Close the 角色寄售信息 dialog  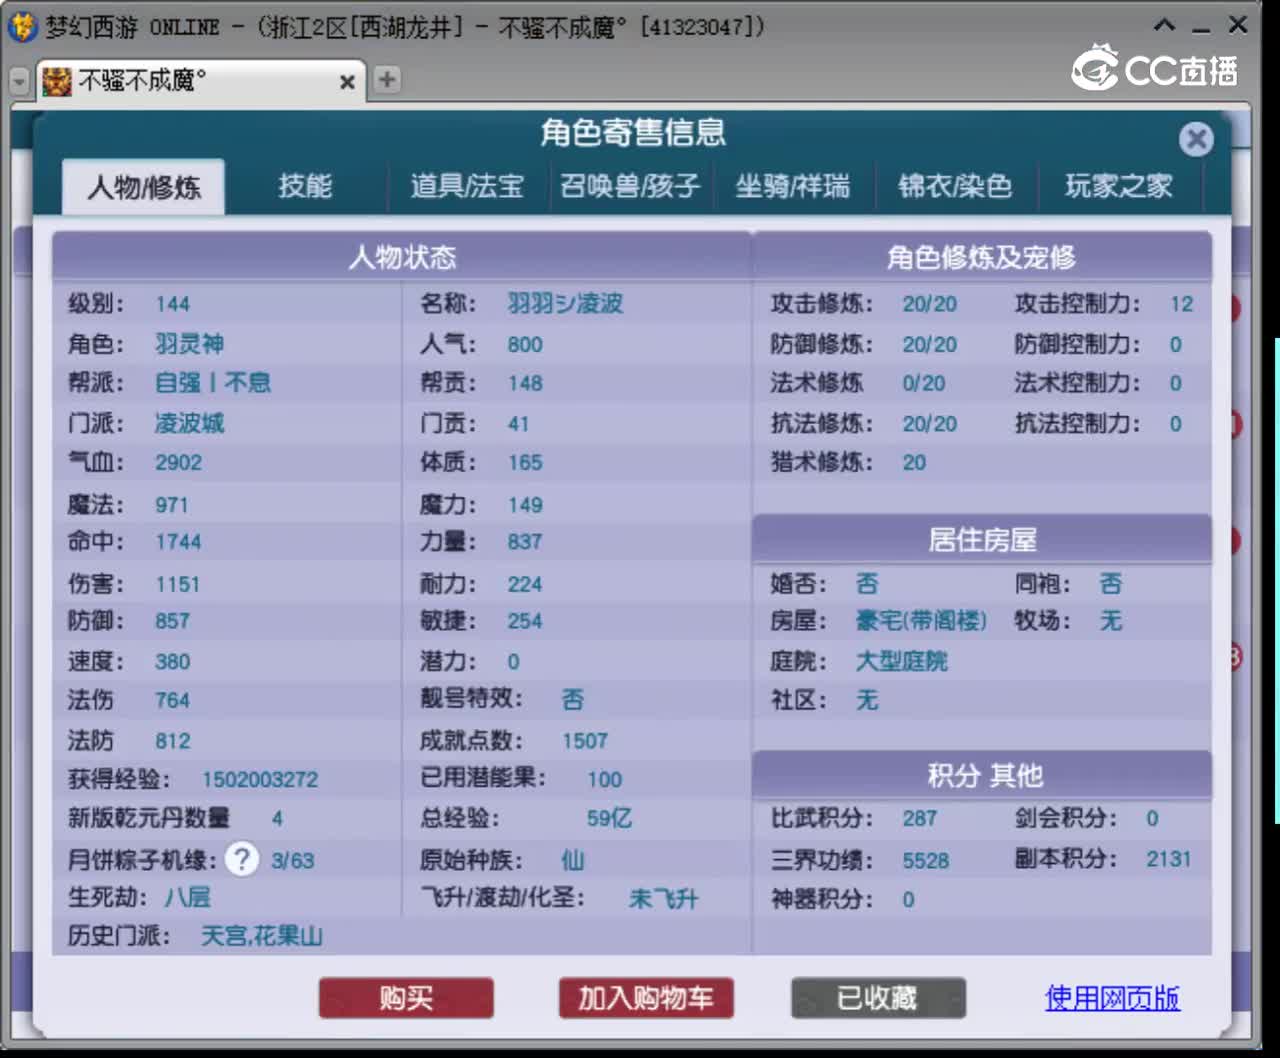tap(1195, 139)
